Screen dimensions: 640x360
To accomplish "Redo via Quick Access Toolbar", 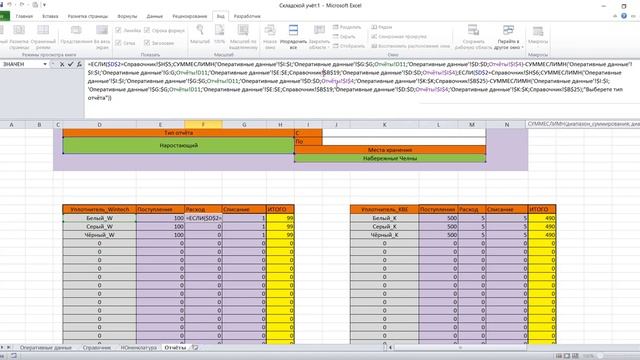I will coord(22,5).
